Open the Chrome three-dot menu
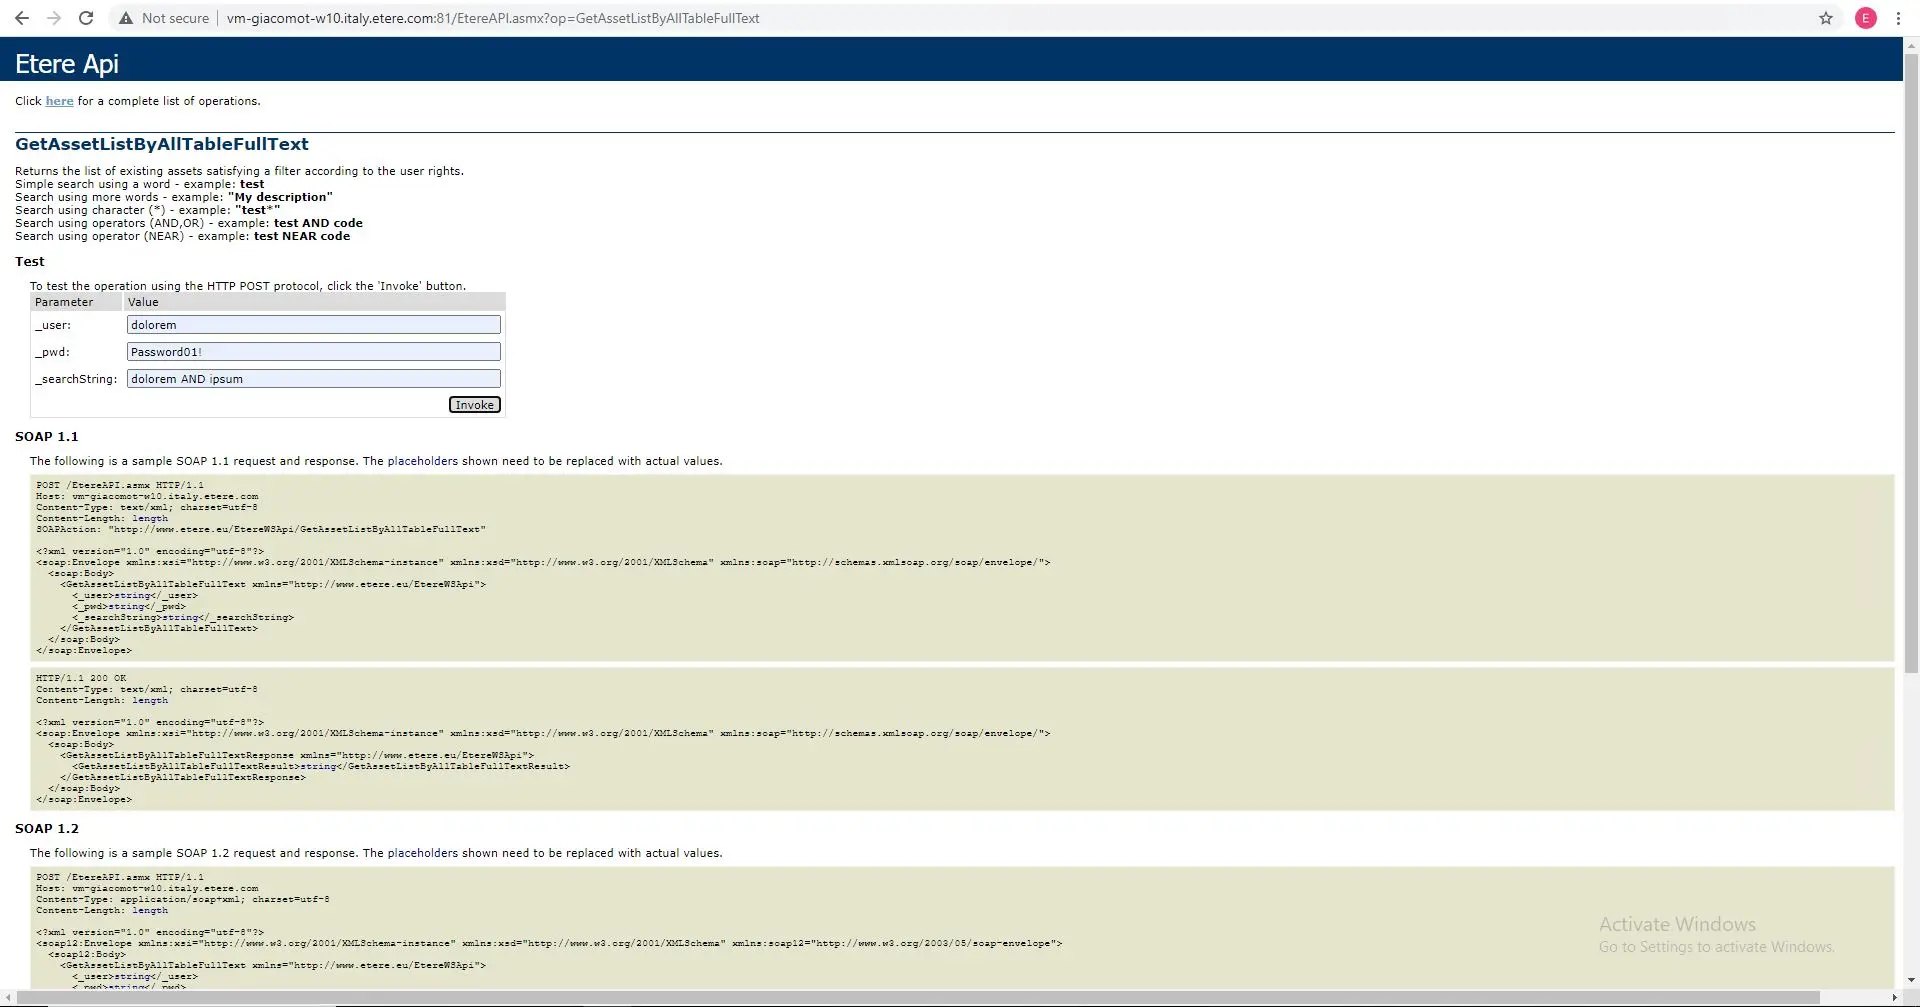Screen dimensions: 1920x1007 (1898, 18)
